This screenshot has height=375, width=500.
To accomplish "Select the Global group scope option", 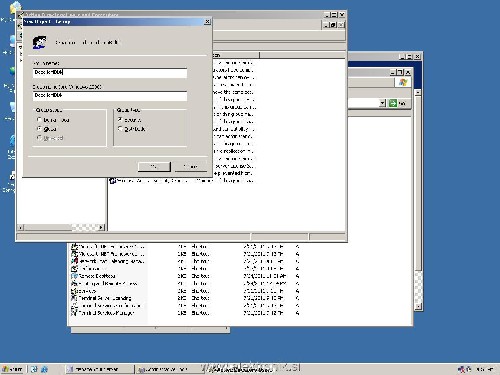I will click(39, 129).
